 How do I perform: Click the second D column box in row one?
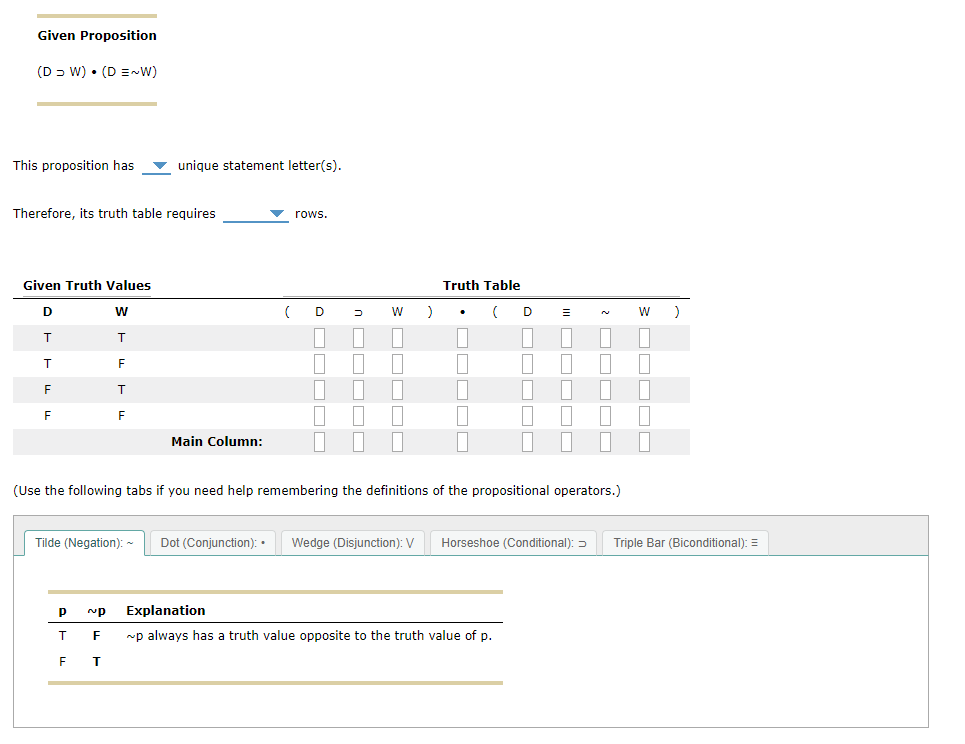(527, 337)
